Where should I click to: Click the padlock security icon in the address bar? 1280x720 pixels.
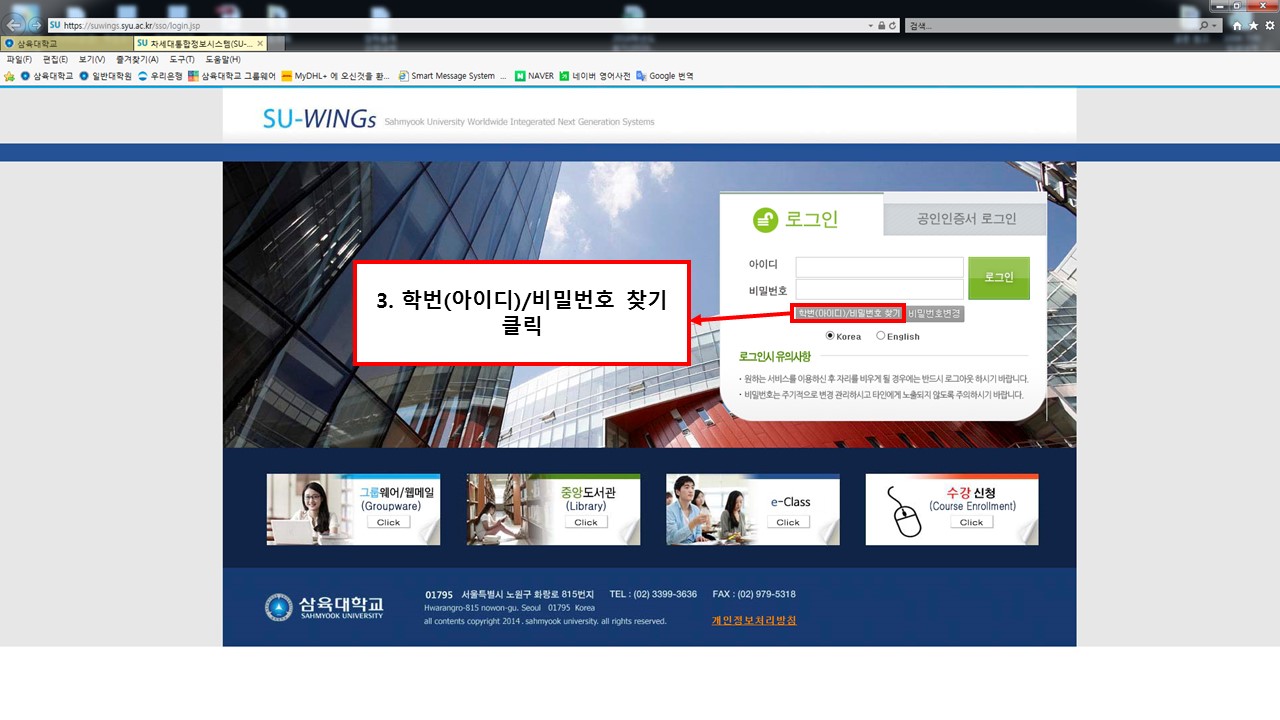pos(881,26)
